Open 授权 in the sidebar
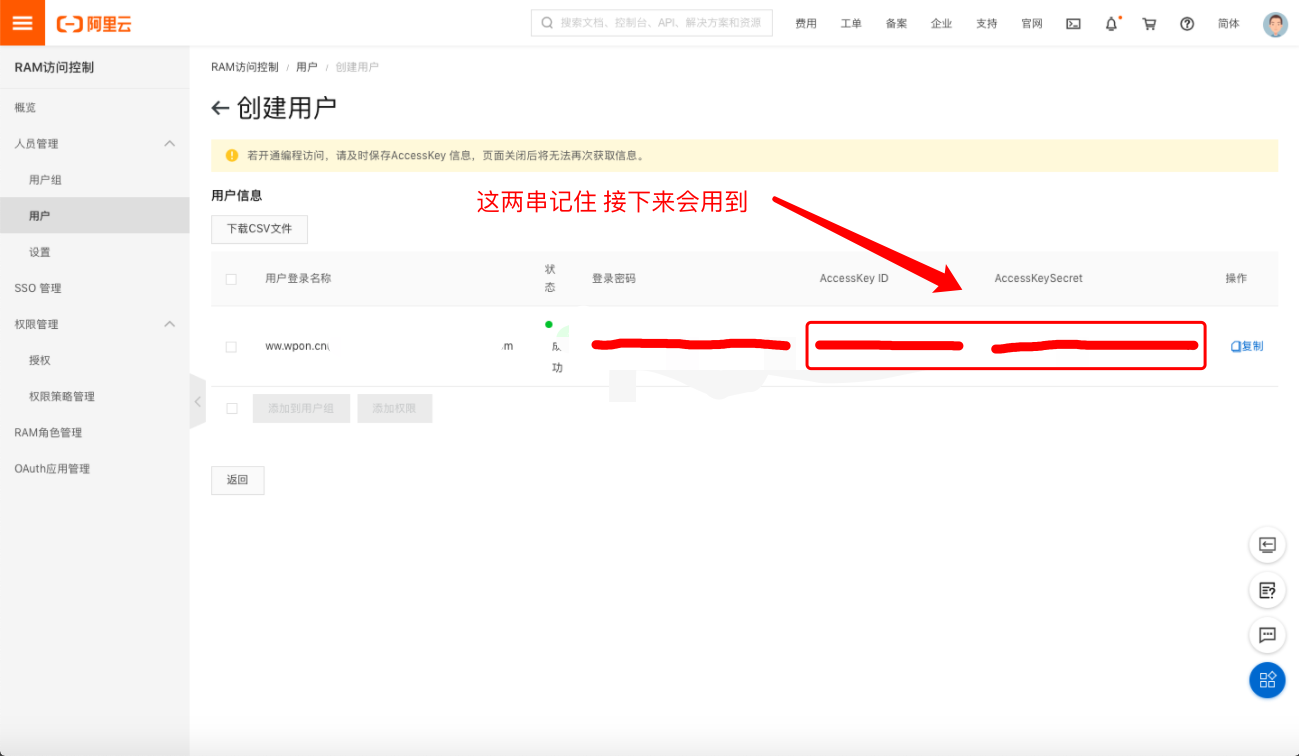The image size is (1299, 756). point(39,360)
